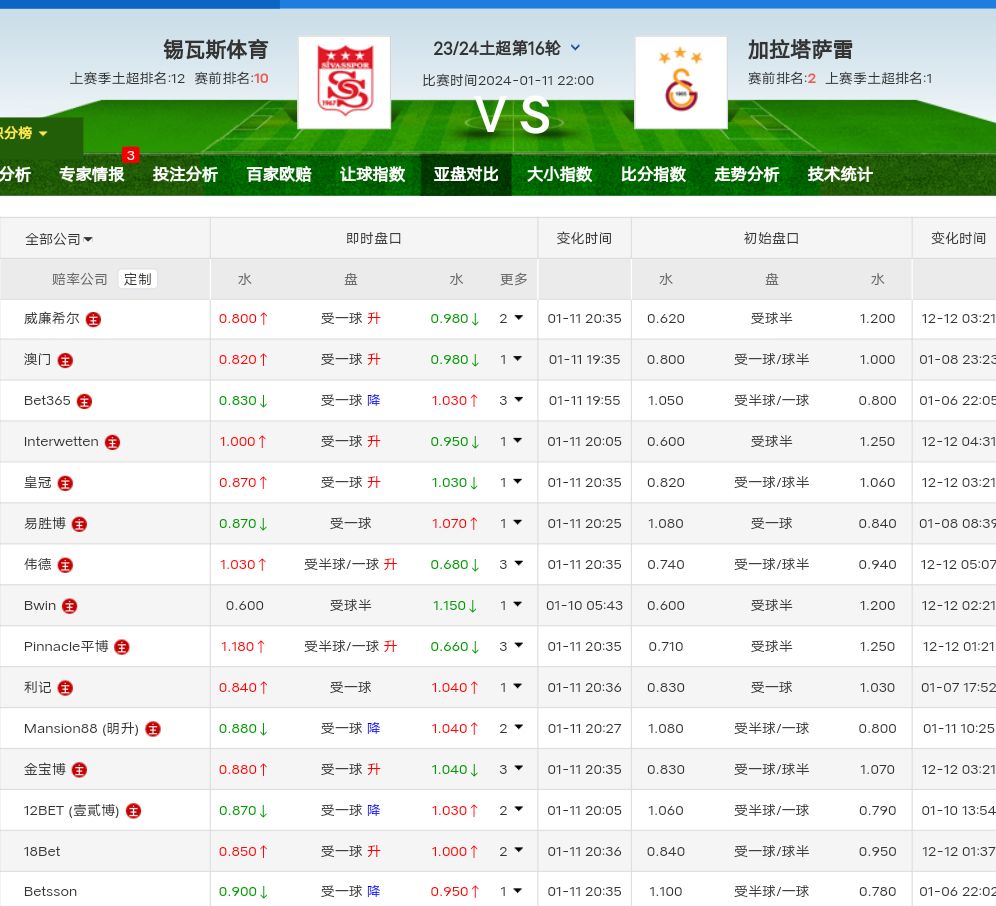
Task: Expand more odds in the 伟德 row
Action: 511,565
